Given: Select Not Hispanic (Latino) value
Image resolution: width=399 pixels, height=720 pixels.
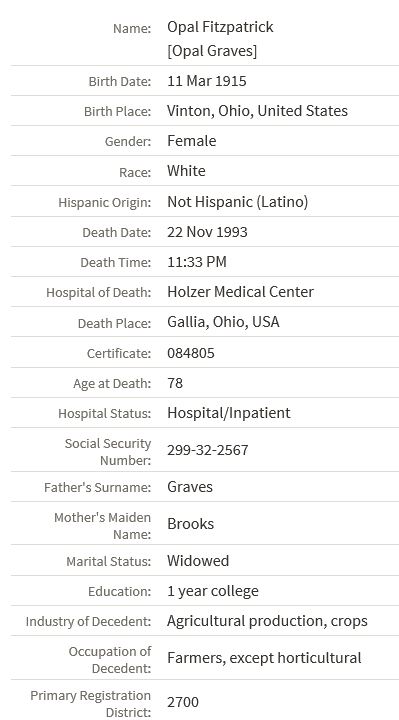Looking at the screenshot, I should coord(237,202).
